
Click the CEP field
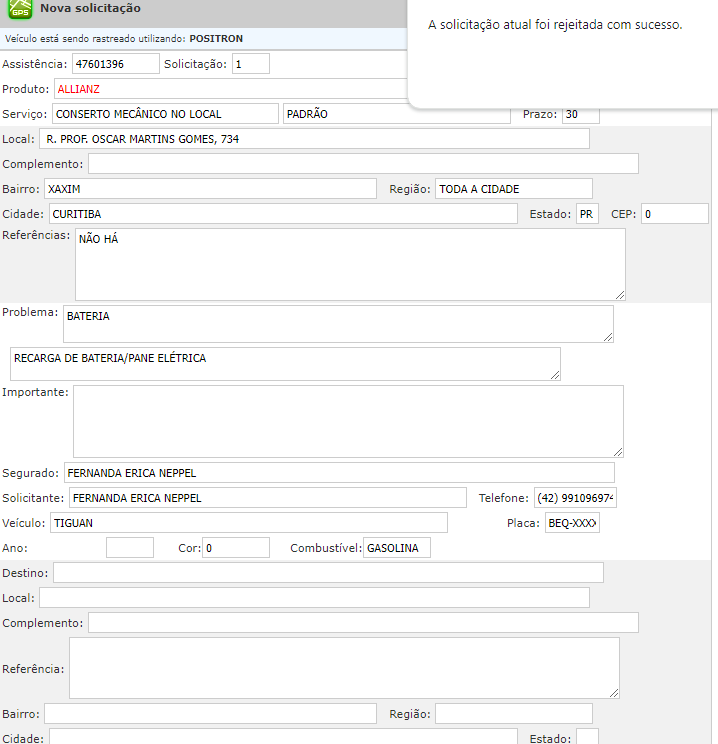click(674, 214)
